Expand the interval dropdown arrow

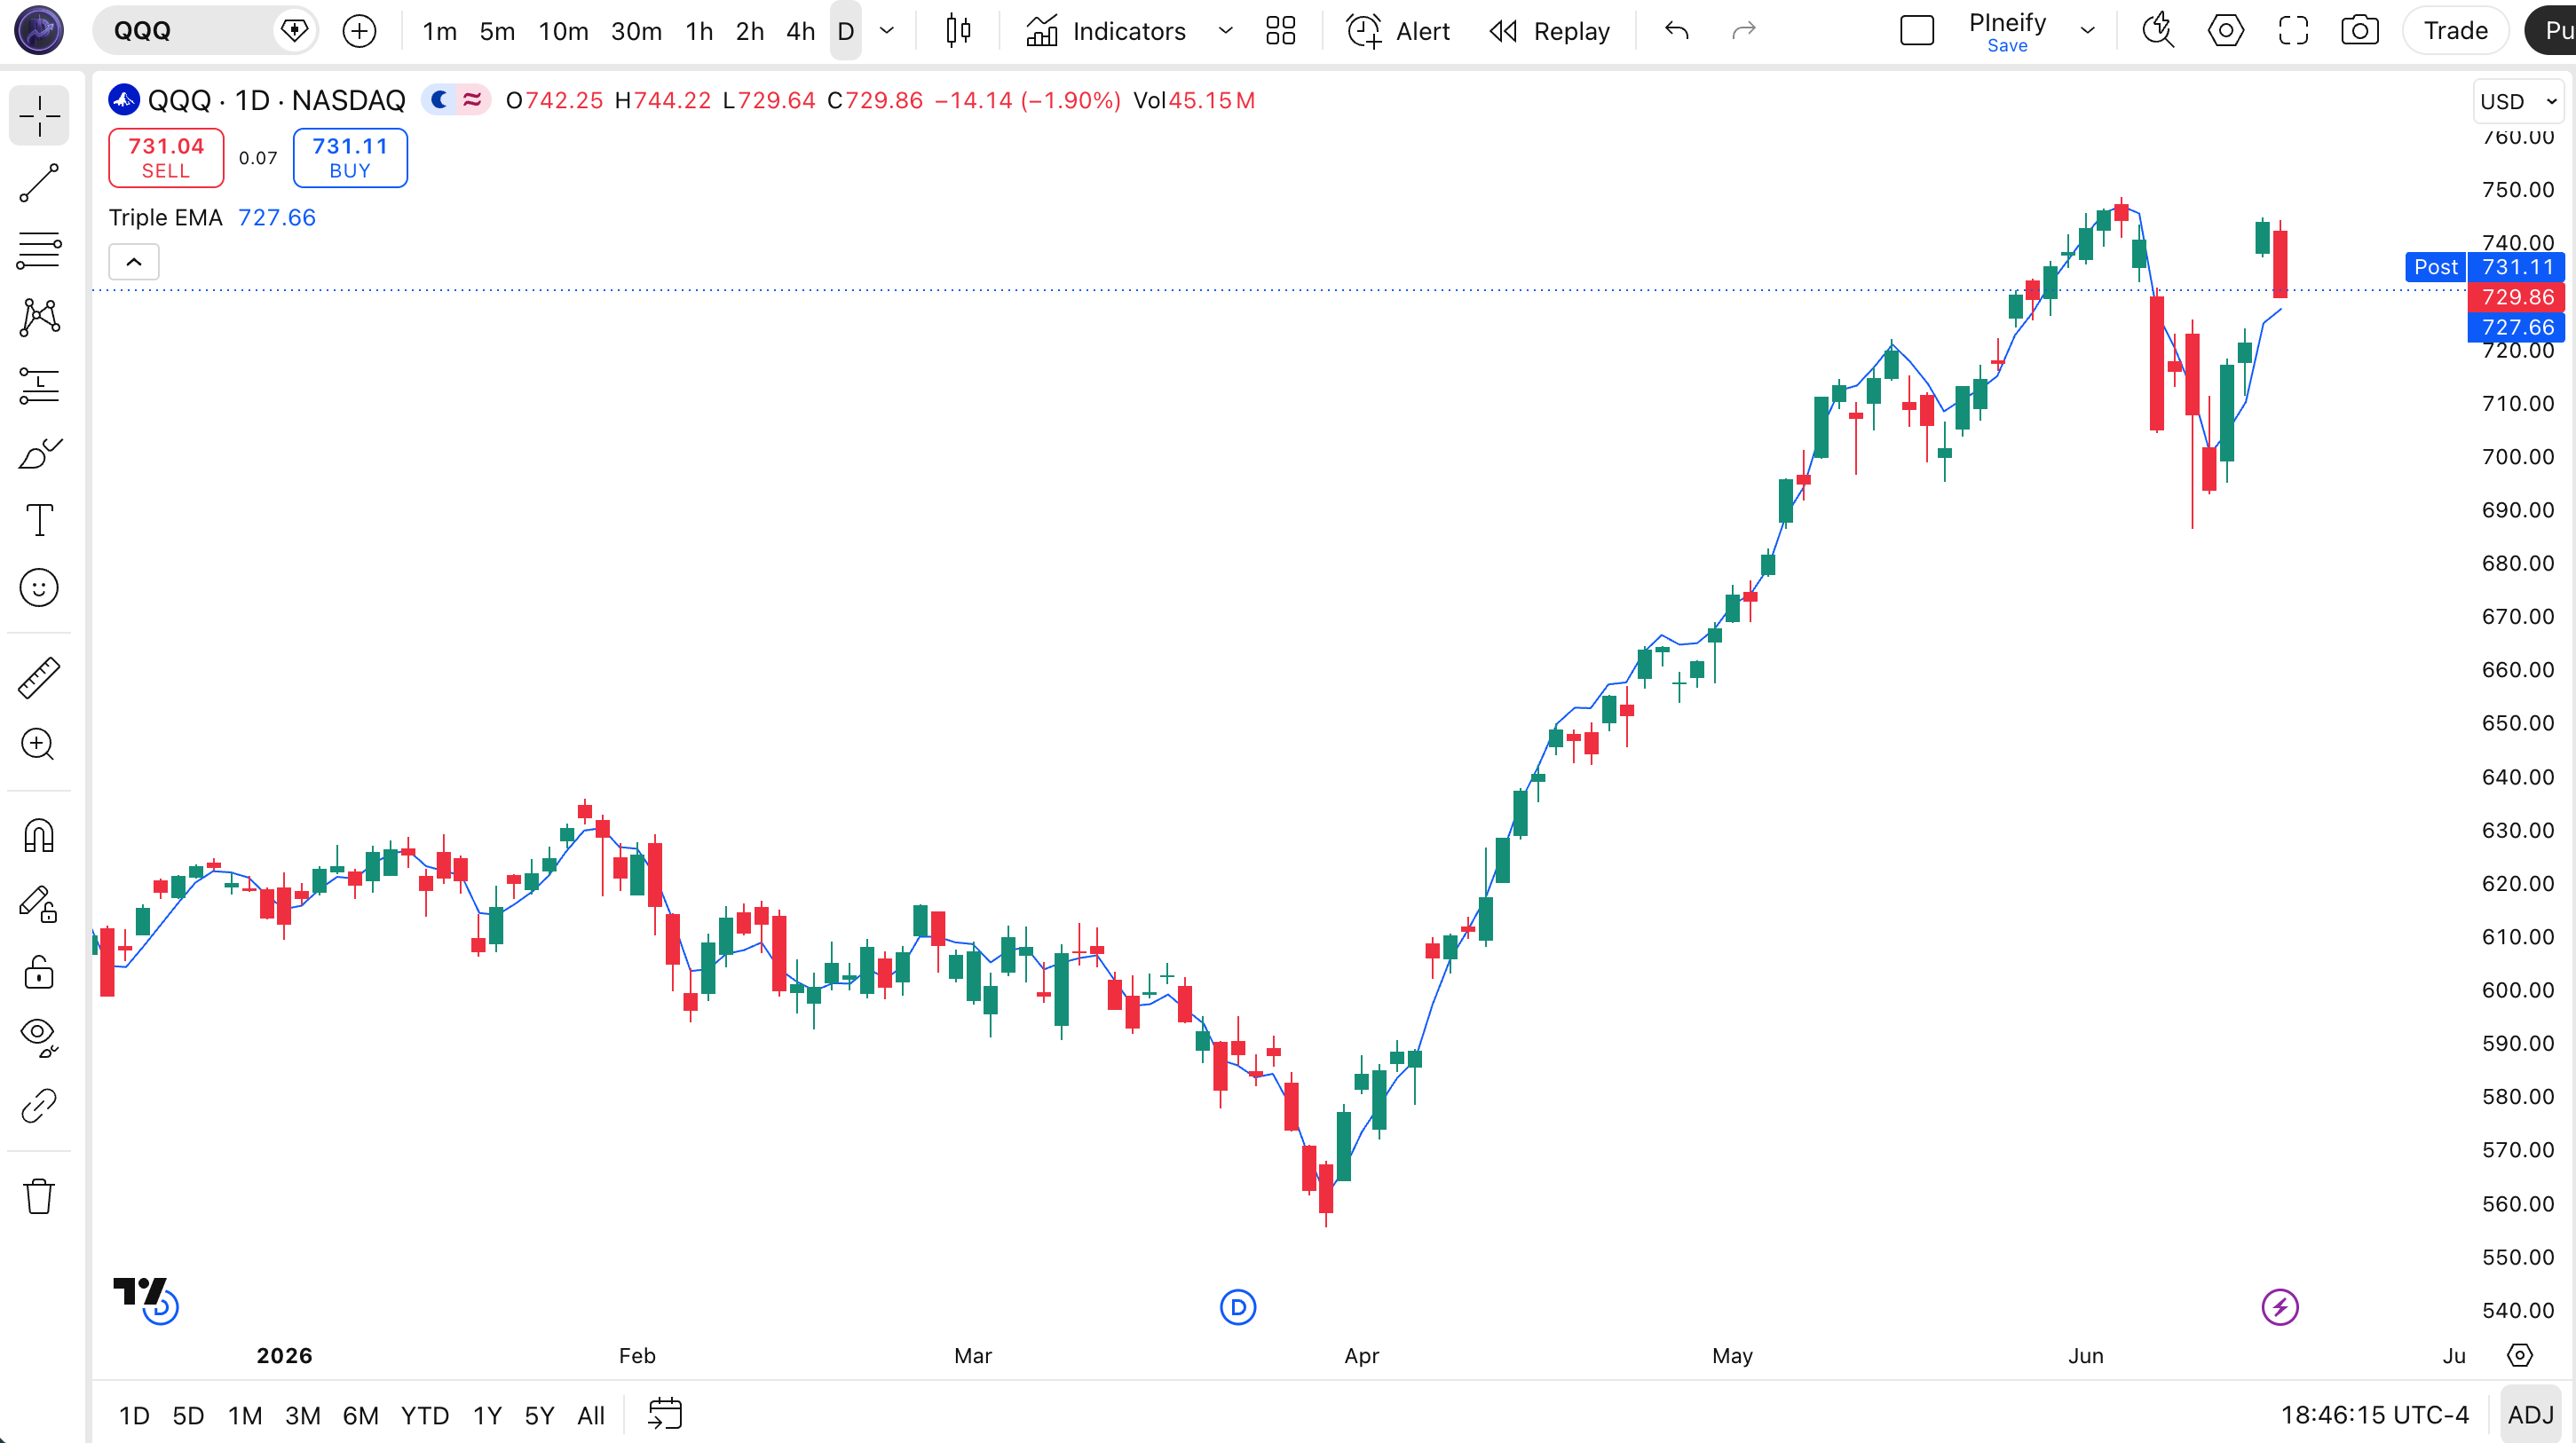(886, 31)
